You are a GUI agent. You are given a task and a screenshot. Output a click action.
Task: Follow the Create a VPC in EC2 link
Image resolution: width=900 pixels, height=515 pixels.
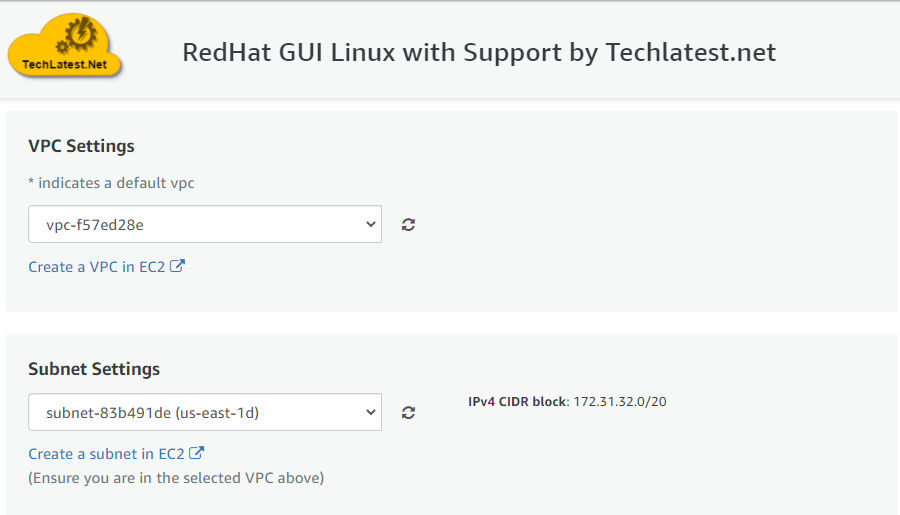point(97,267)
